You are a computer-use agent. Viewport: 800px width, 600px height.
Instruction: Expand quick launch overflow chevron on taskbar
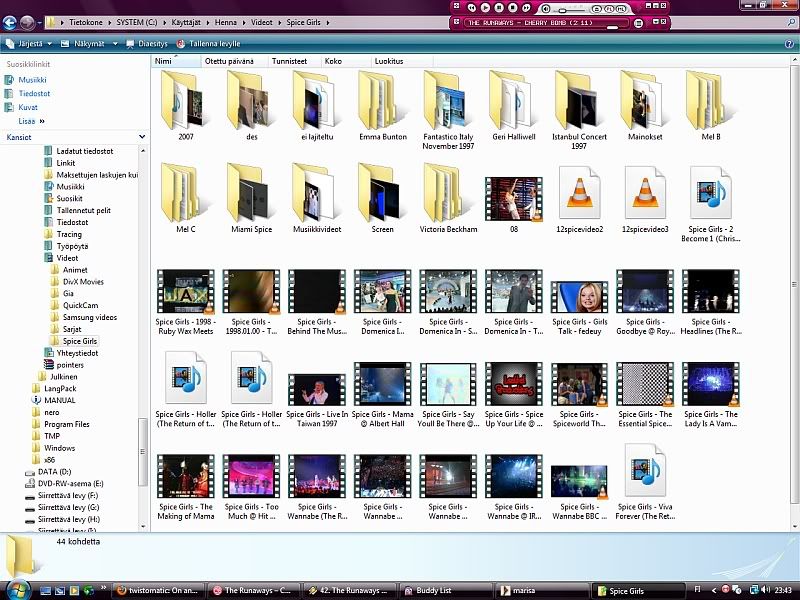104,588
